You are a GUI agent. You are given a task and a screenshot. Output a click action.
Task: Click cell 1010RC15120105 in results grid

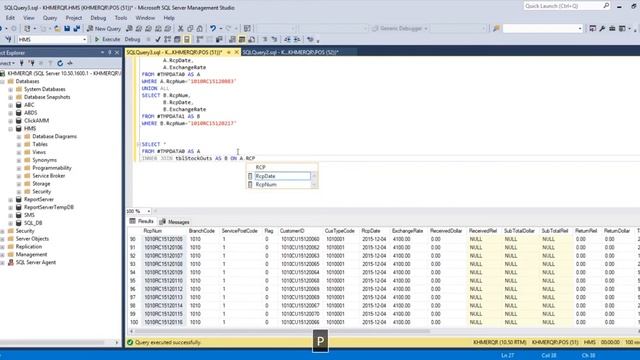(x=163, y=239)
